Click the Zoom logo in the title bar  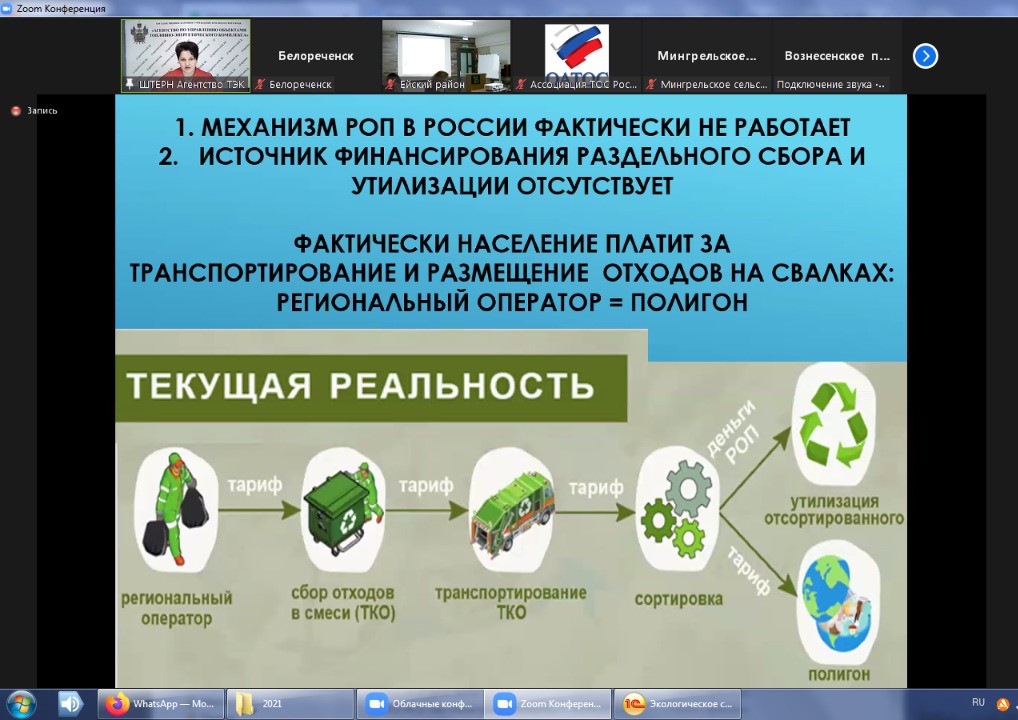(8, 8)
